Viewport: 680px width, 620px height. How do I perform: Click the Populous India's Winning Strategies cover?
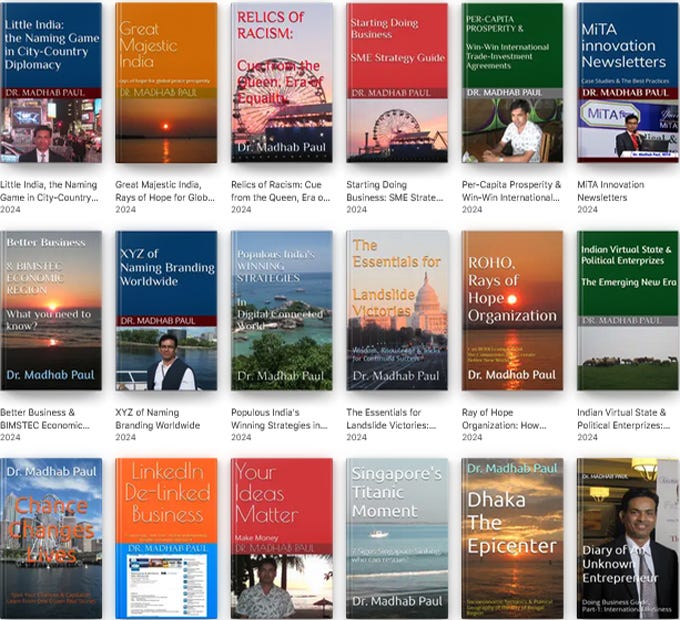coord(282,310)
